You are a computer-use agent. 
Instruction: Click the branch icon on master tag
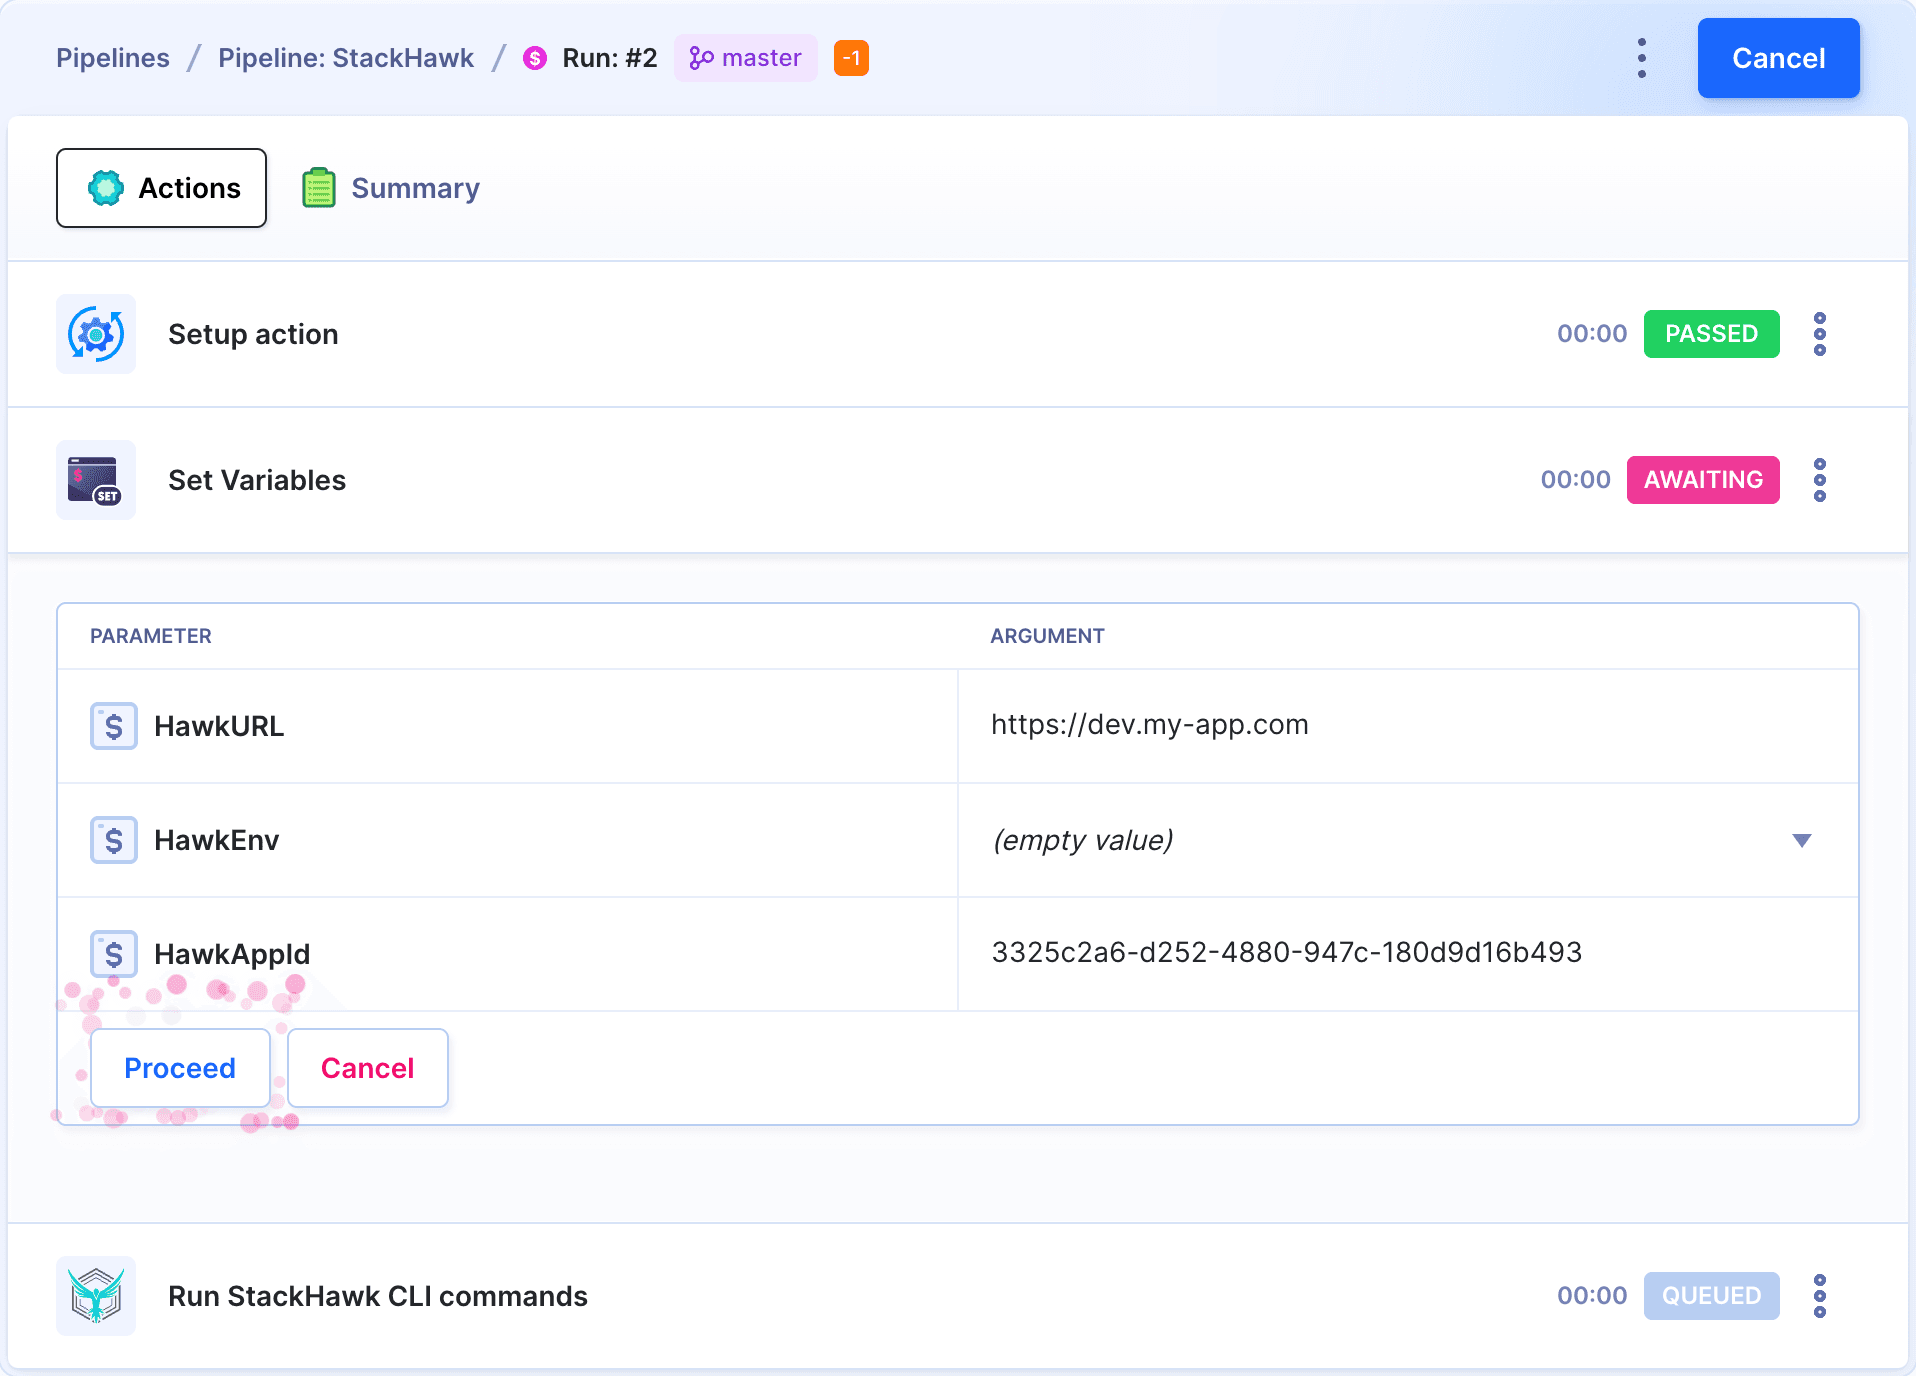tap(701, 58)
